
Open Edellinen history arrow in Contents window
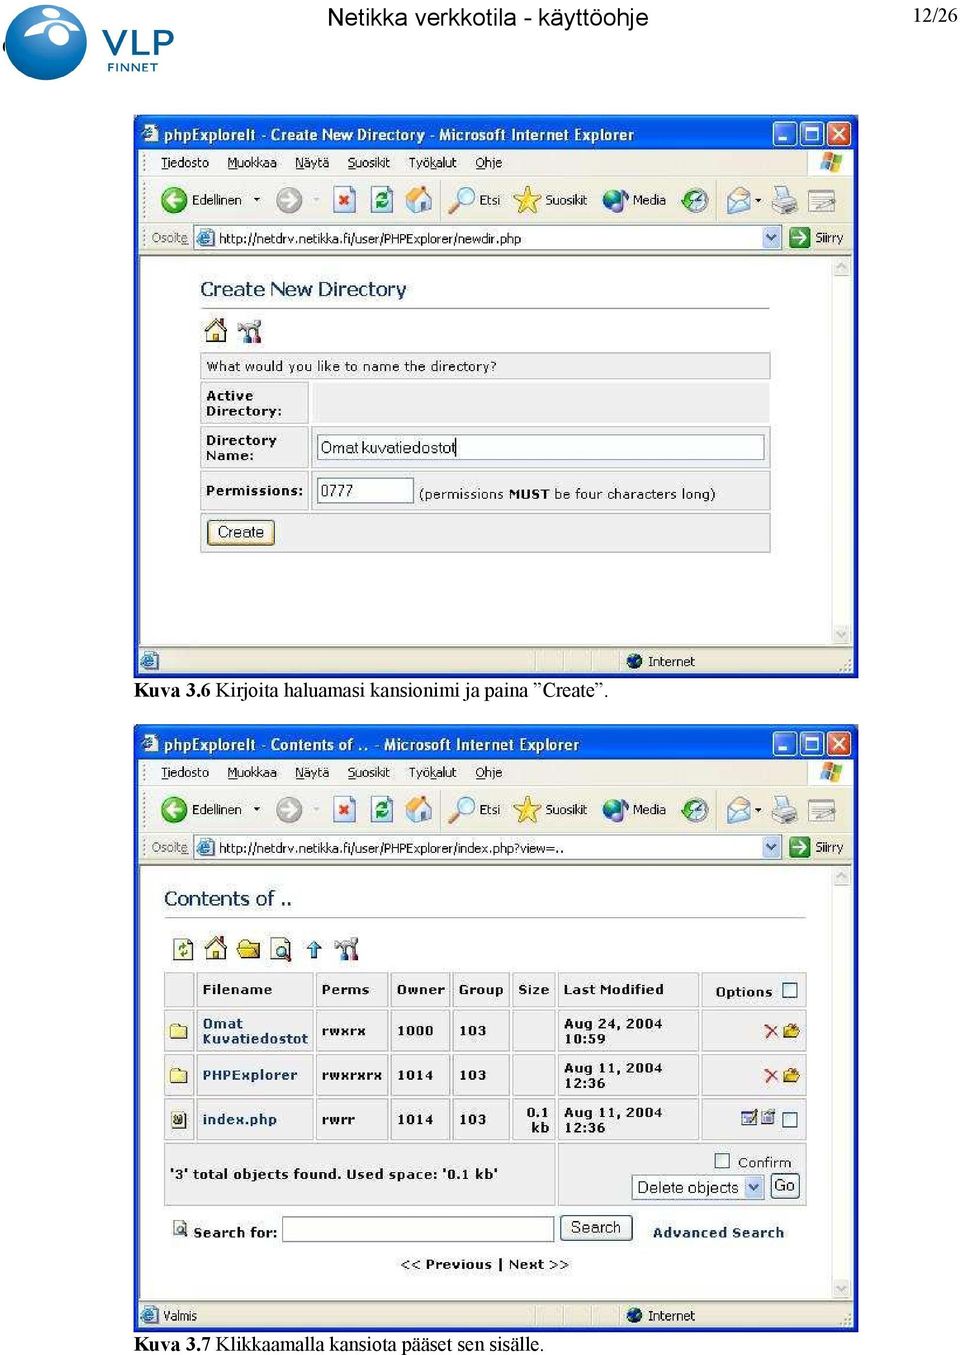click(x=257, y=809)
